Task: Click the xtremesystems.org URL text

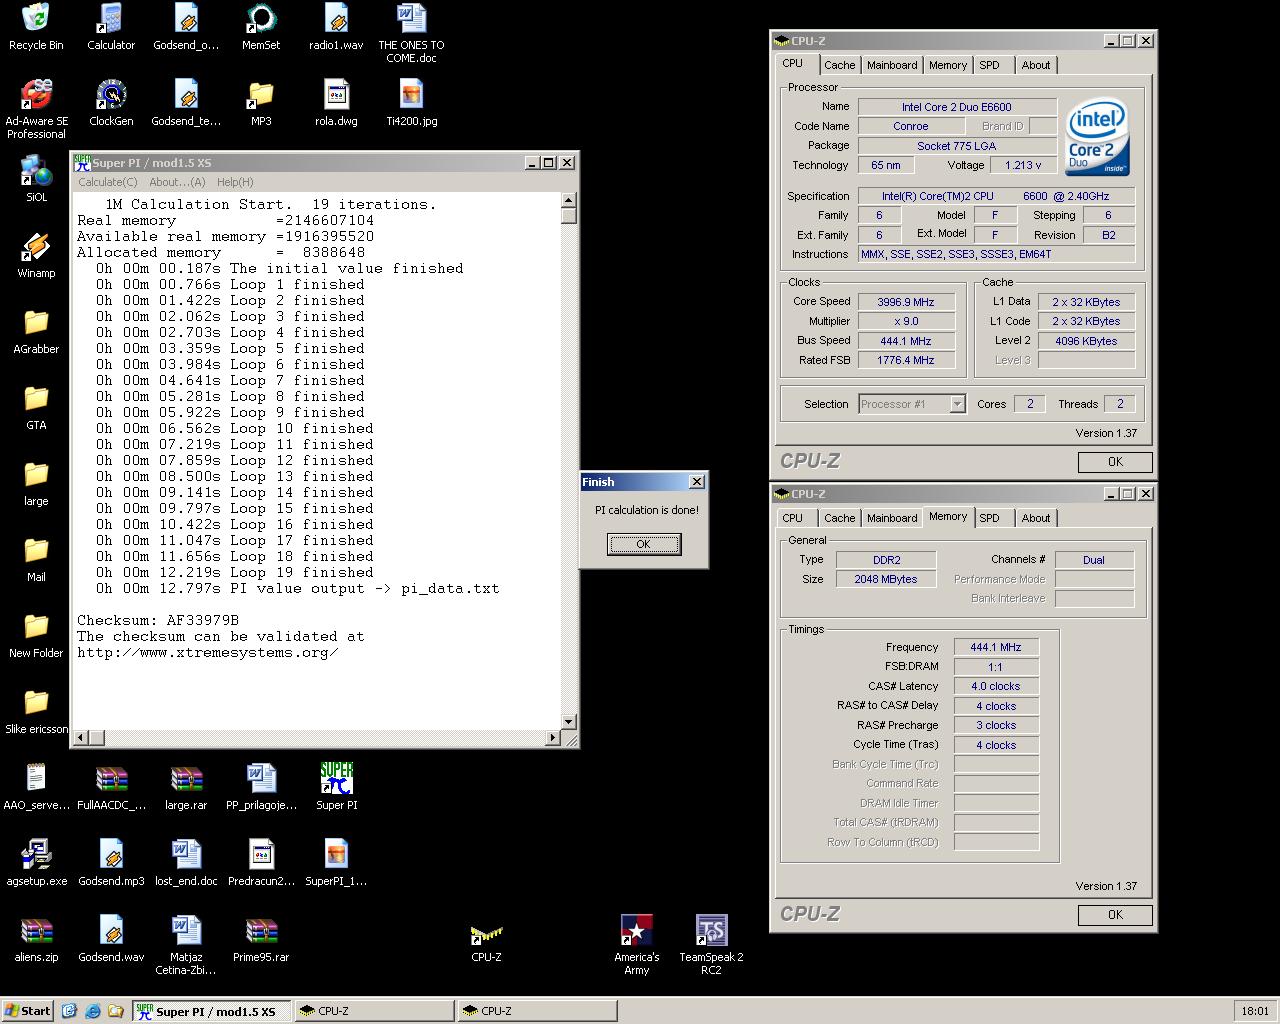Action: point(207,652)
